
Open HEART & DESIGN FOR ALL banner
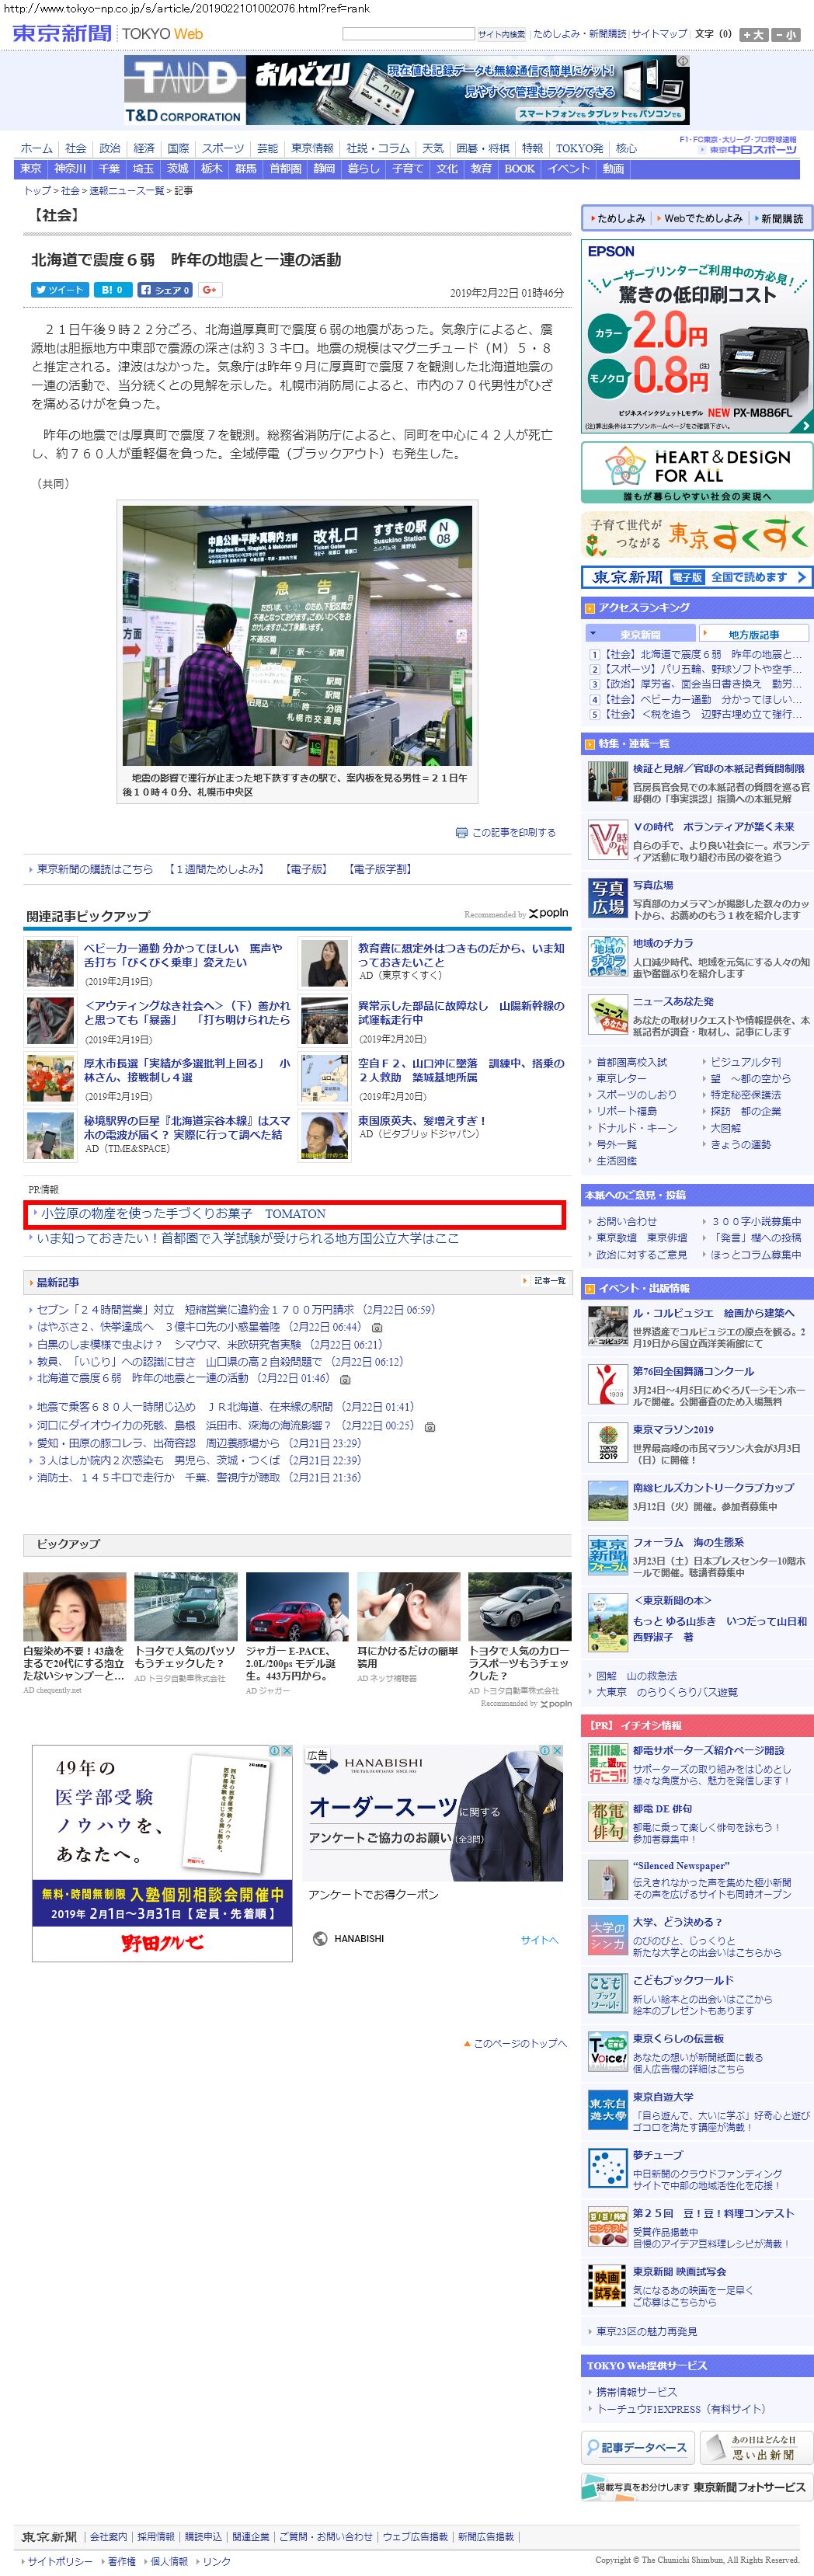(x=697, y=472)
